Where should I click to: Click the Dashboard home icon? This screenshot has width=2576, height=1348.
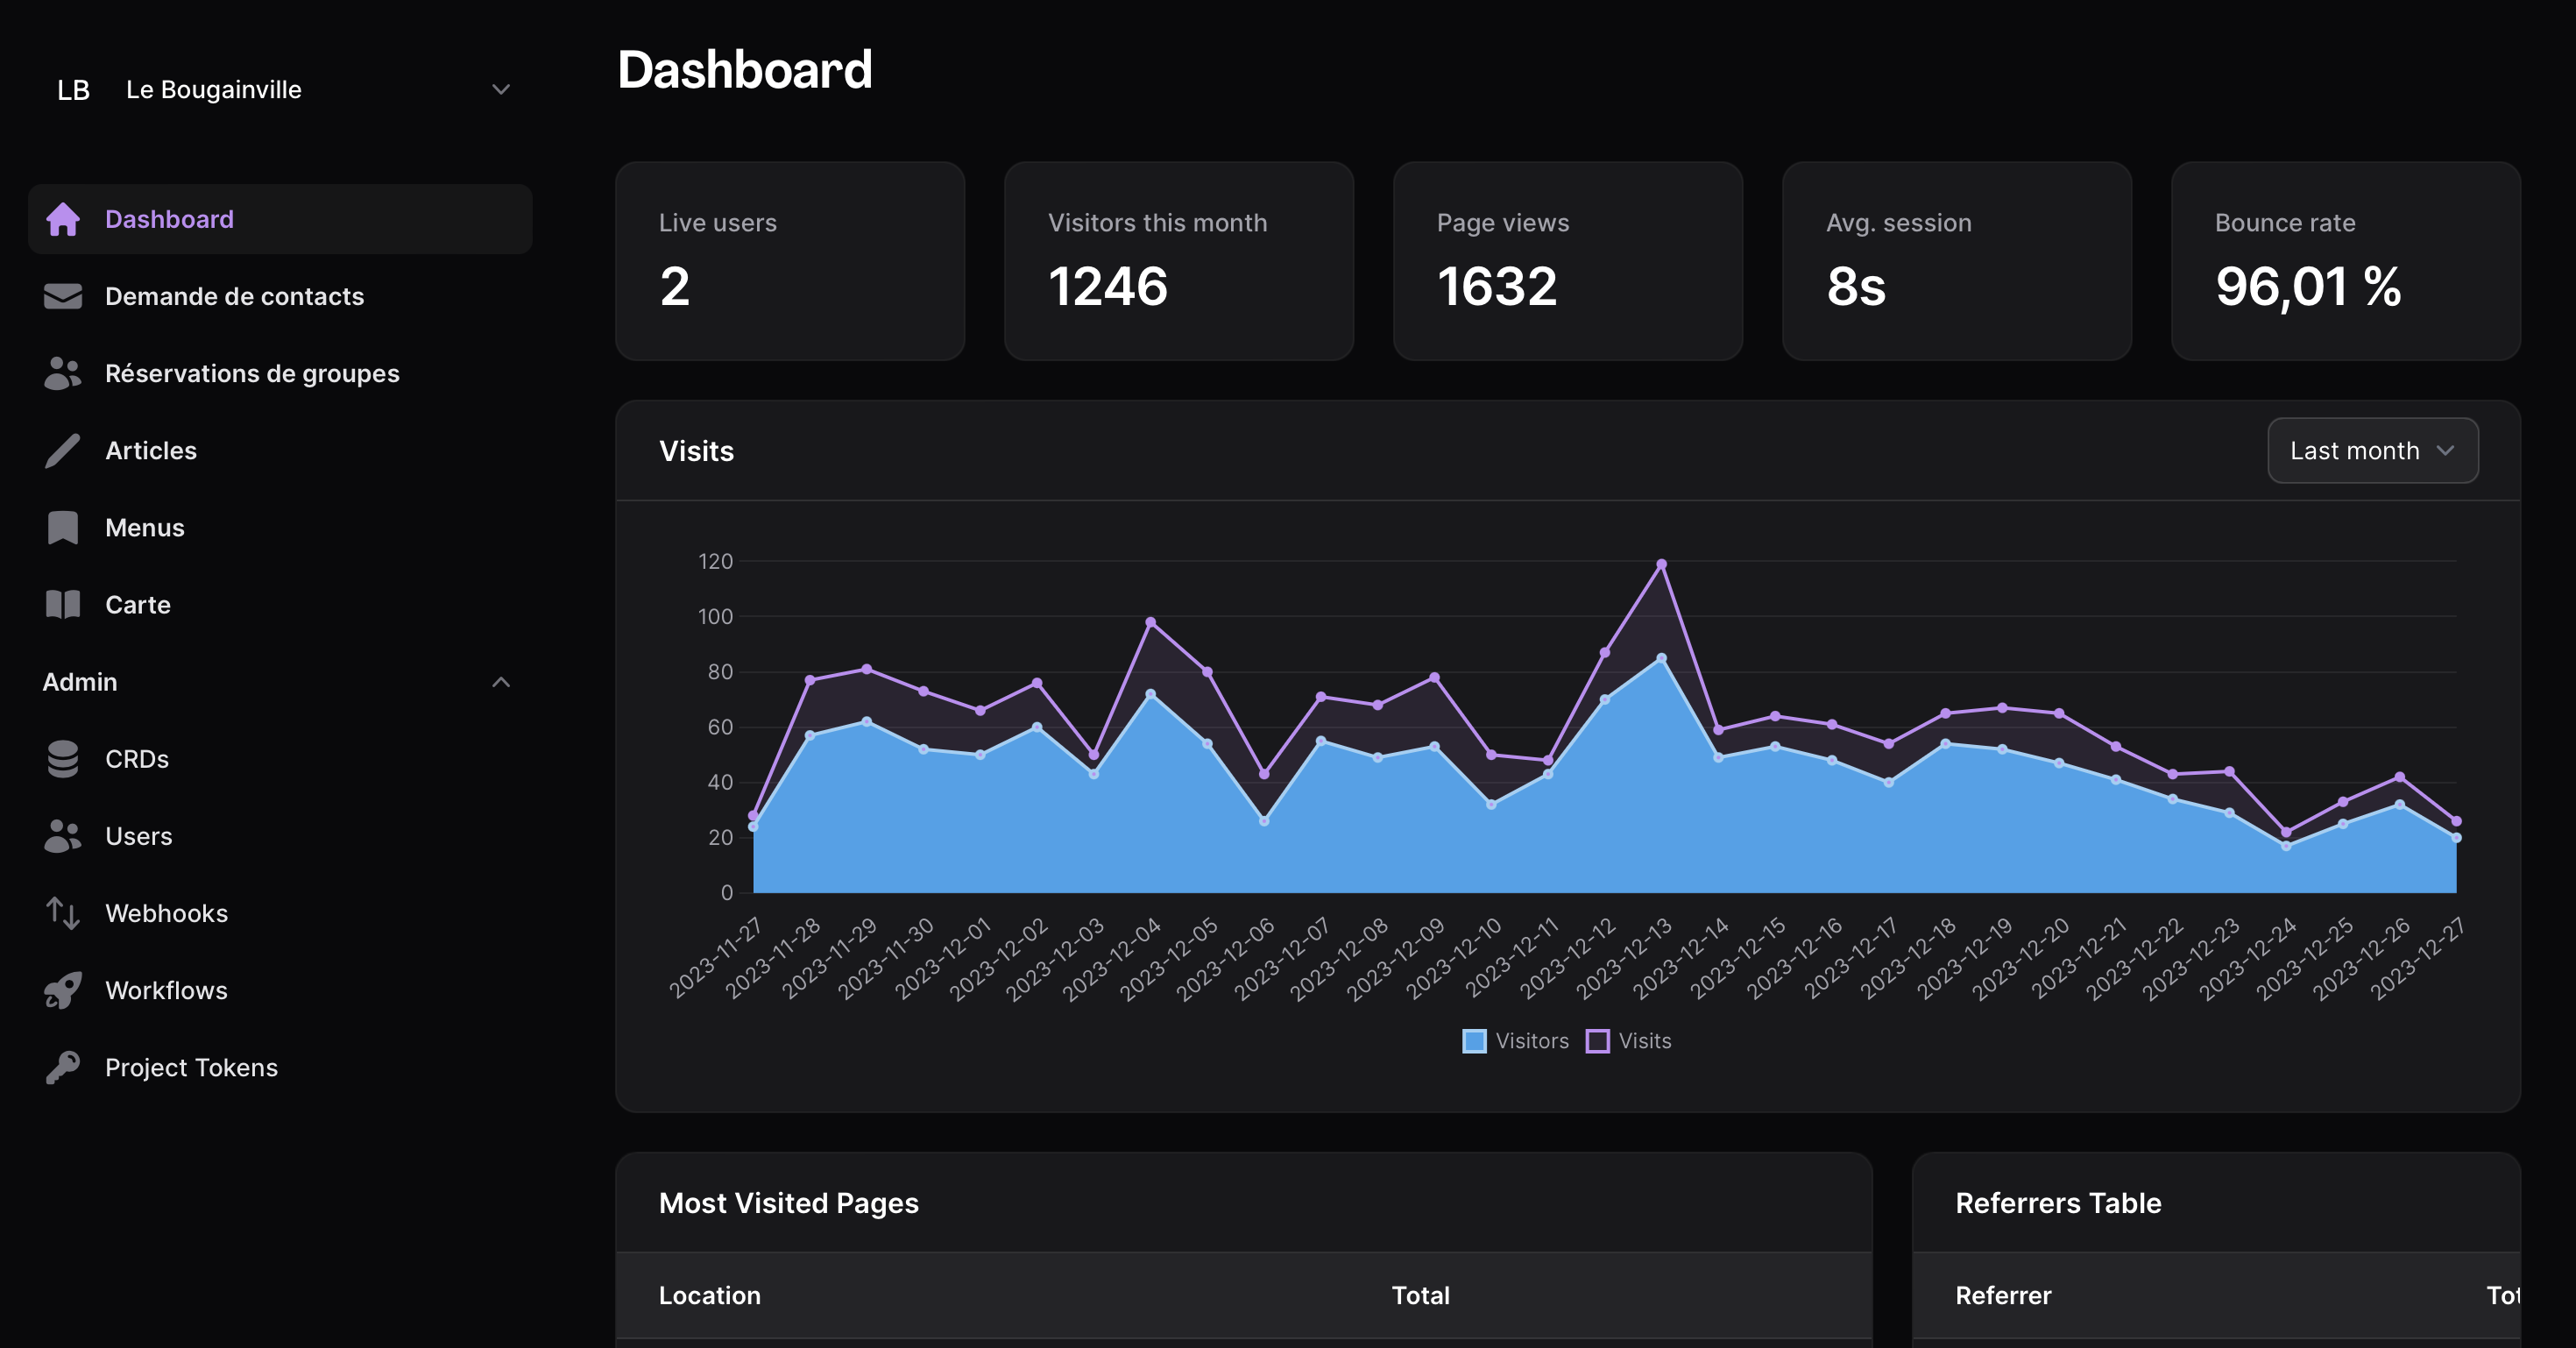[62, 219]
